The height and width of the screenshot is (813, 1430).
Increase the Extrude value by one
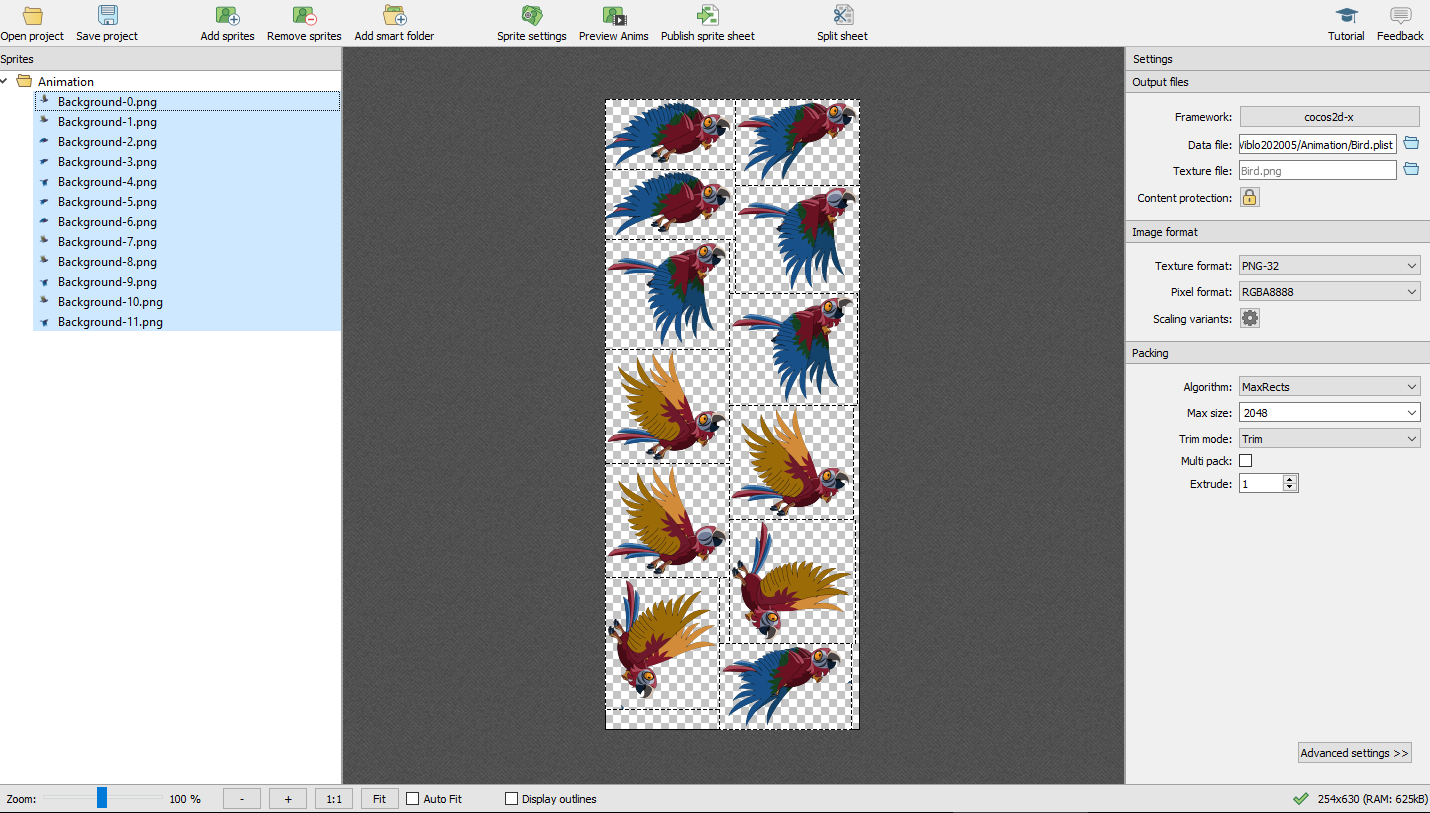[x=1290, y=479]
